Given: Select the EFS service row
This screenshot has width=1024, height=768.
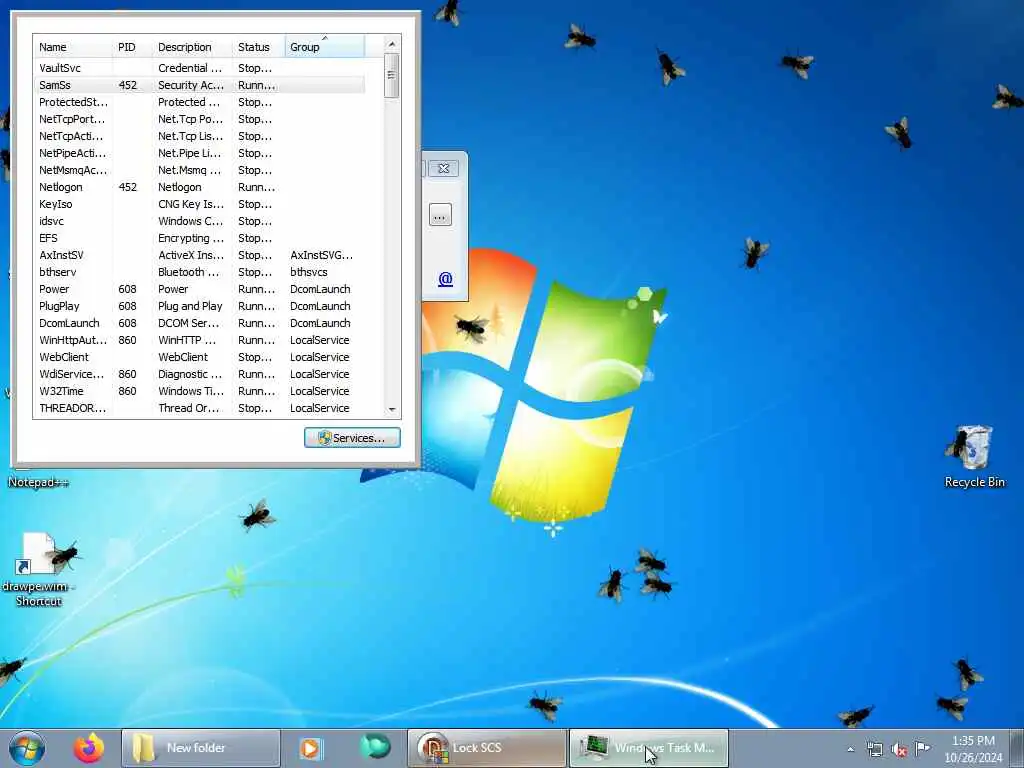Looking at the screenshot, I should pyautogui.click(x=199, y=238).
